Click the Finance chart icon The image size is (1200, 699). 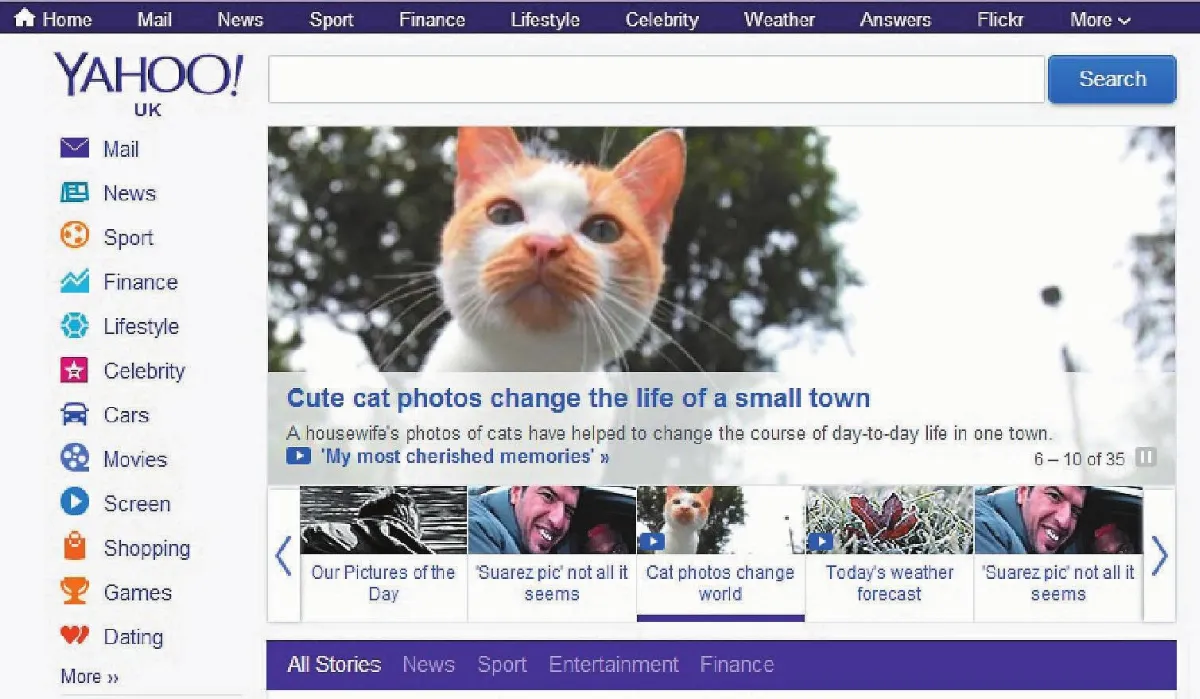coord(75,282)
